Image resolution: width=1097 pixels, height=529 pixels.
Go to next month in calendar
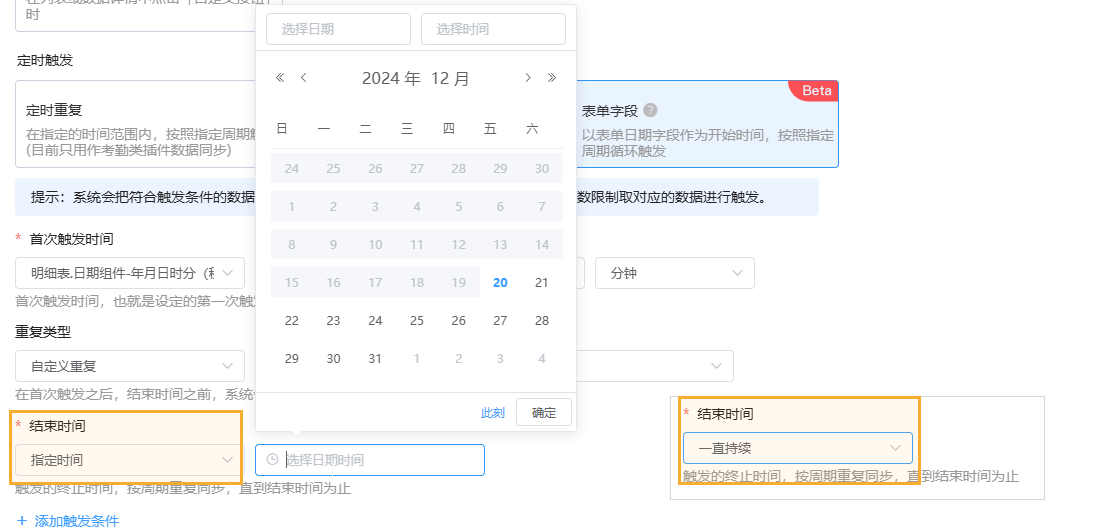point(528,78)
